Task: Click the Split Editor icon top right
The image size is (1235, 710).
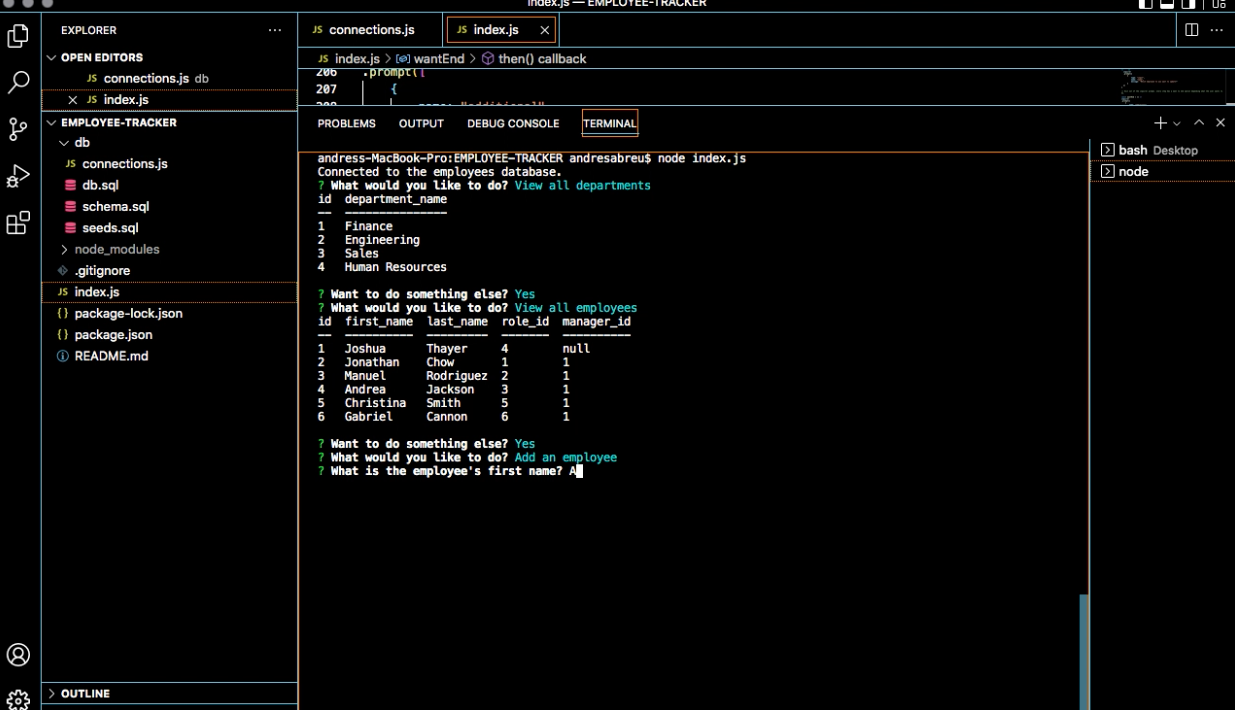Action: [1190, 29]
